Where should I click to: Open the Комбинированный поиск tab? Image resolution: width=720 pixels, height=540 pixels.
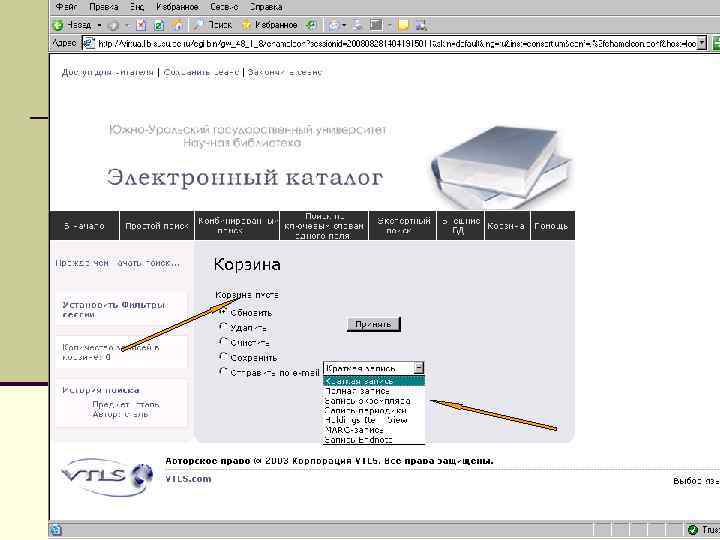[237, 226]
